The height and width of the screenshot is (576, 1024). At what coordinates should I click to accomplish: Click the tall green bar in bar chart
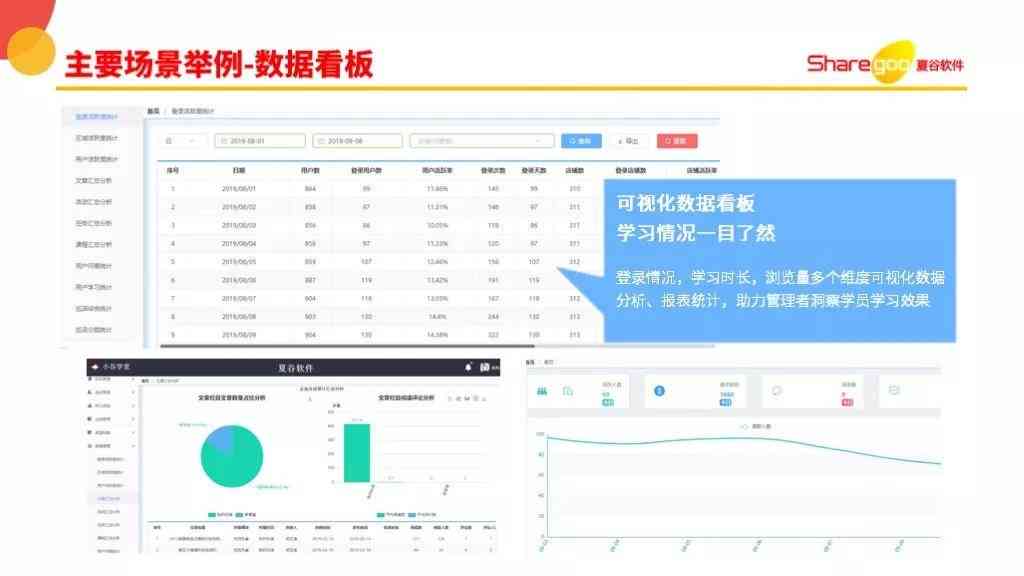point(357,453)
